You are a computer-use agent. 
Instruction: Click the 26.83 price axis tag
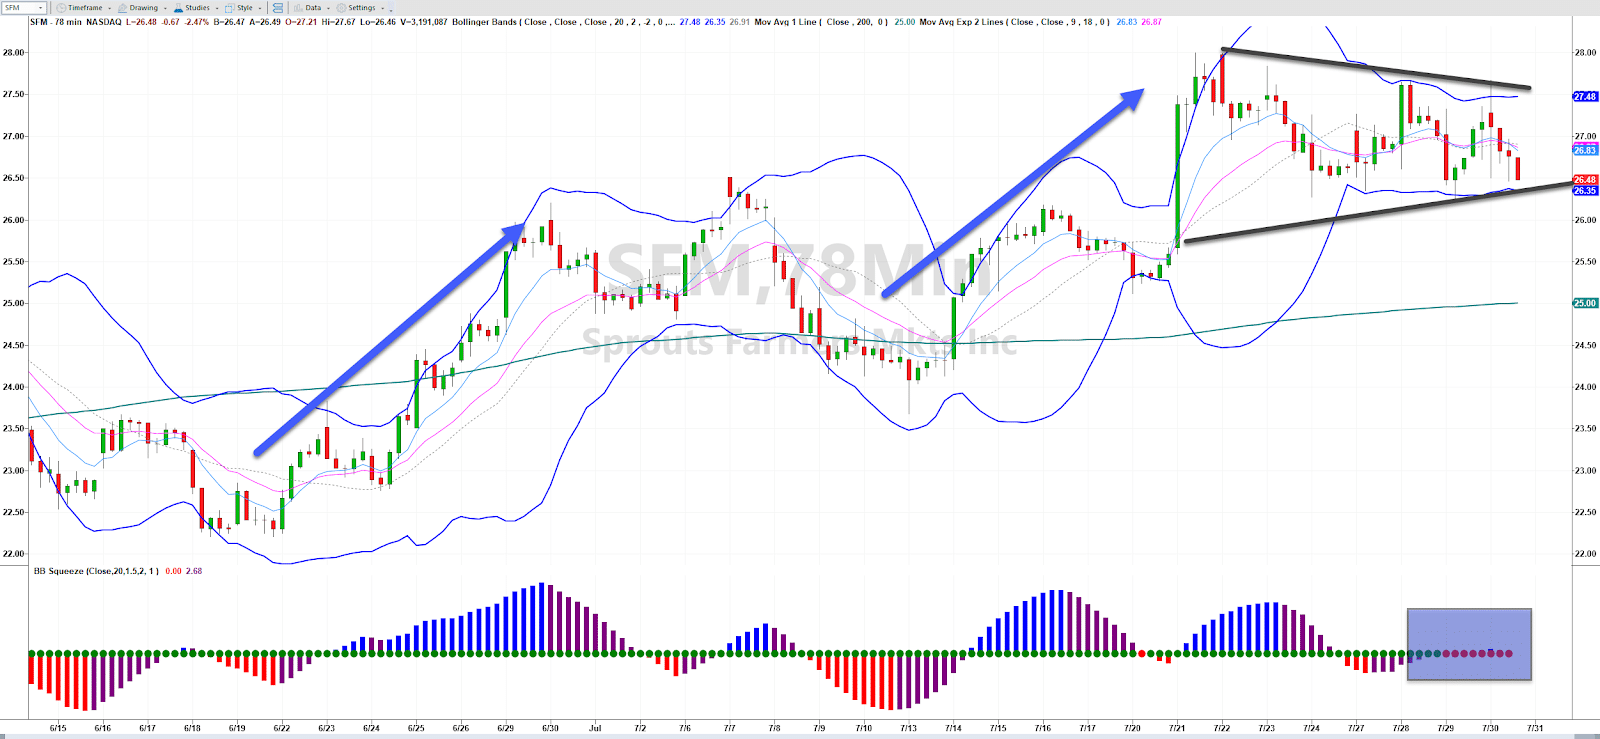click(x=1585, y=150)
